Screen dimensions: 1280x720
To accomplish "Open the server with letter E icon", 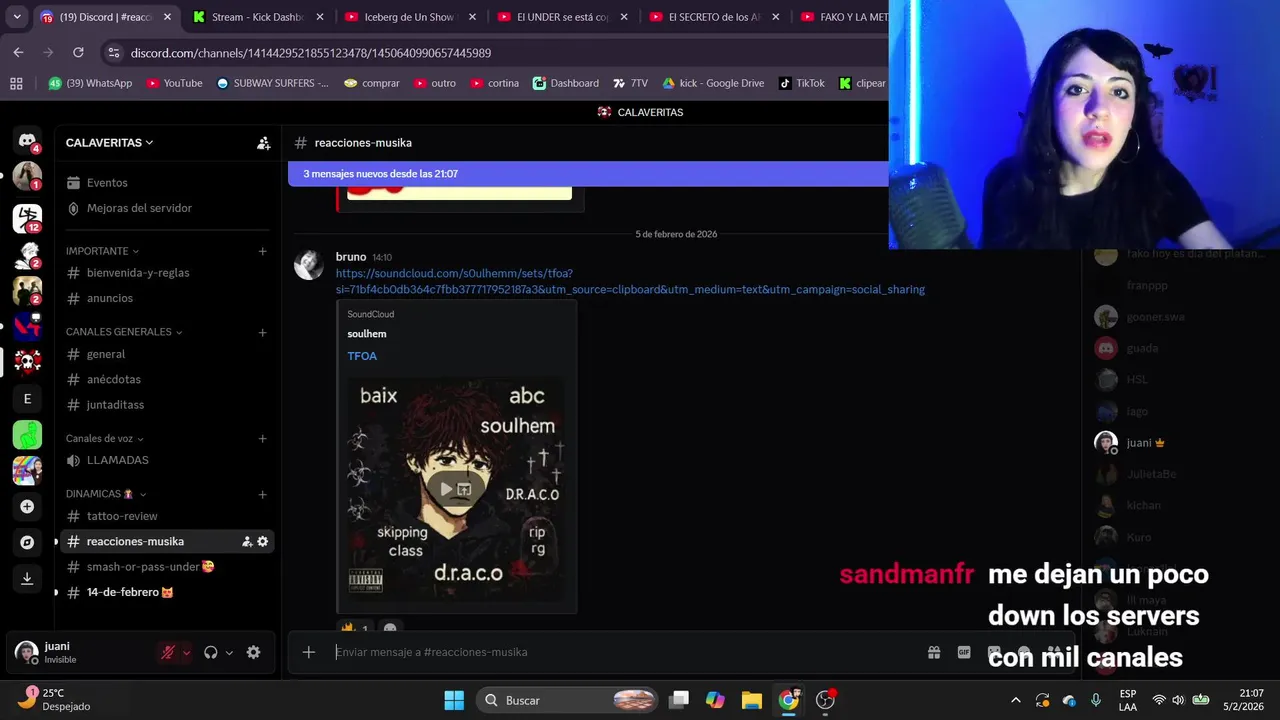I will 27,398.
